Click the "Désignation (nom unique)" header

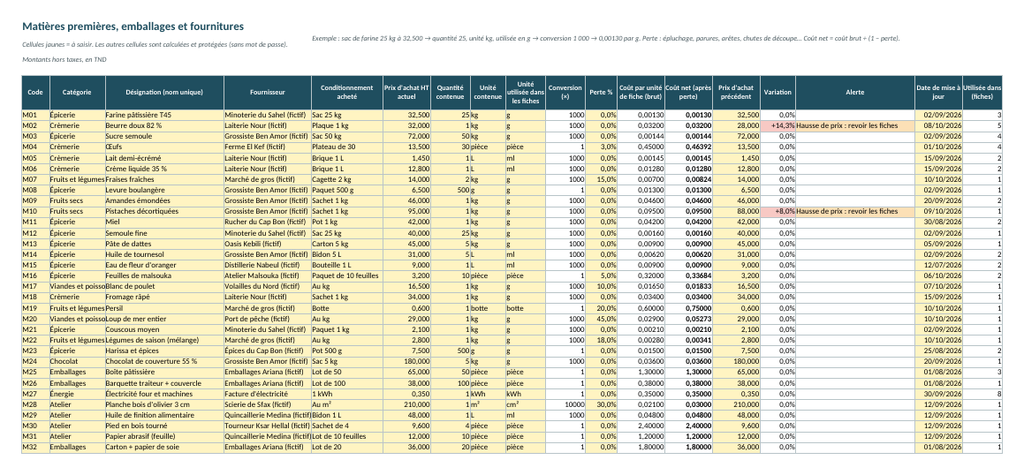pos(165,93)
